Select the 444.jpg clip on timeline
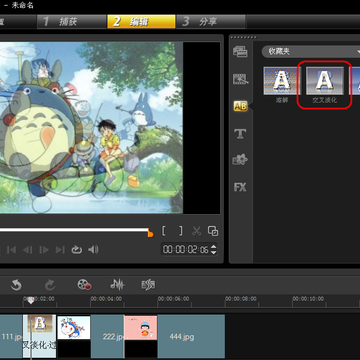This screenshot has width=360, height=360. (x=191, y=336)
